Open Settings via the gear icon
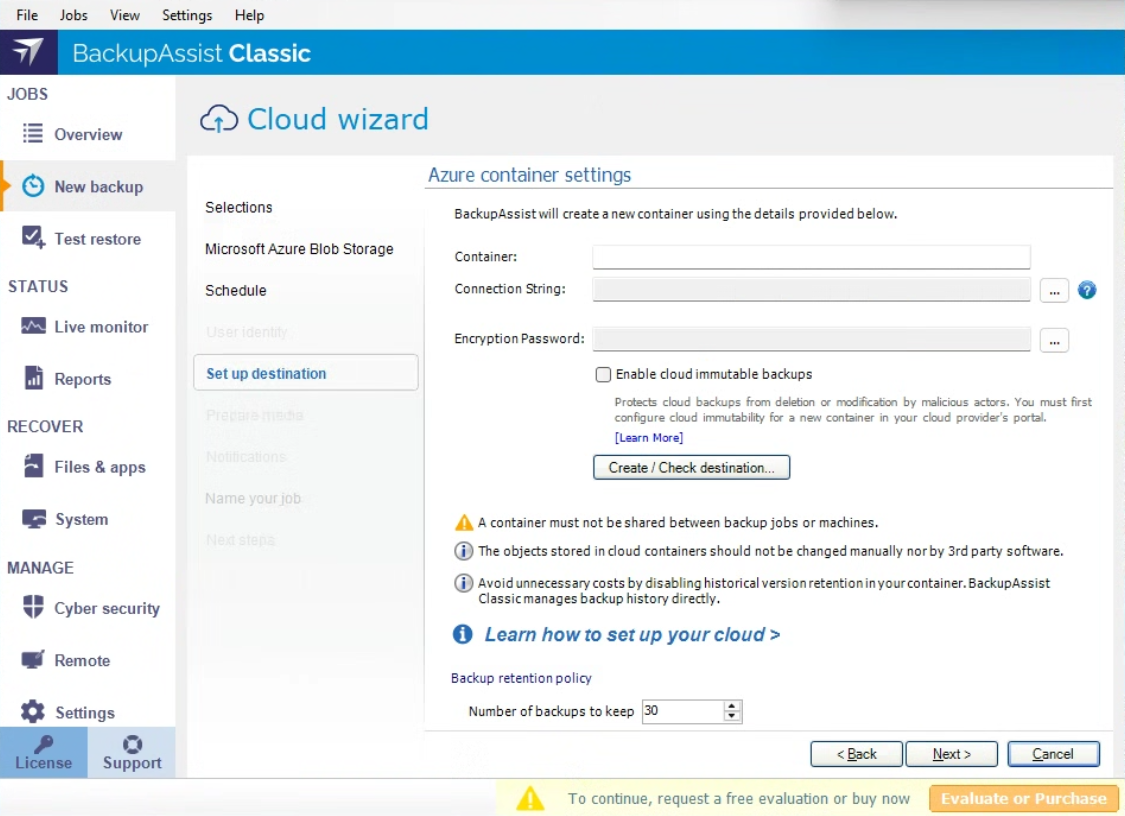The image size is (1125, 816). [33, 712]
